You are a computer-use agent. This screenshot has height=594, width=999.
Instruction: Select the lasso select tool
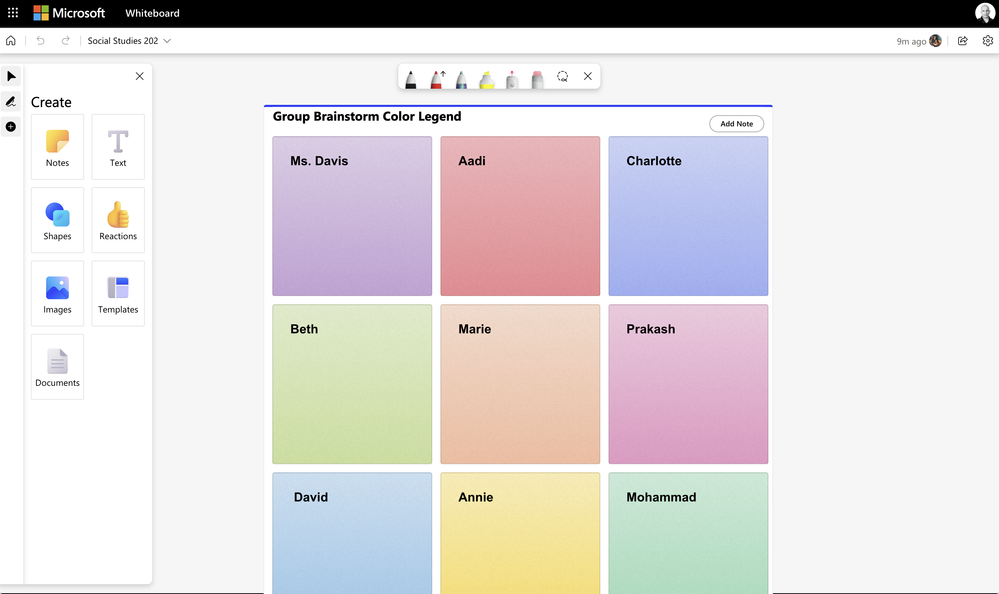click(x=562, y=76)
